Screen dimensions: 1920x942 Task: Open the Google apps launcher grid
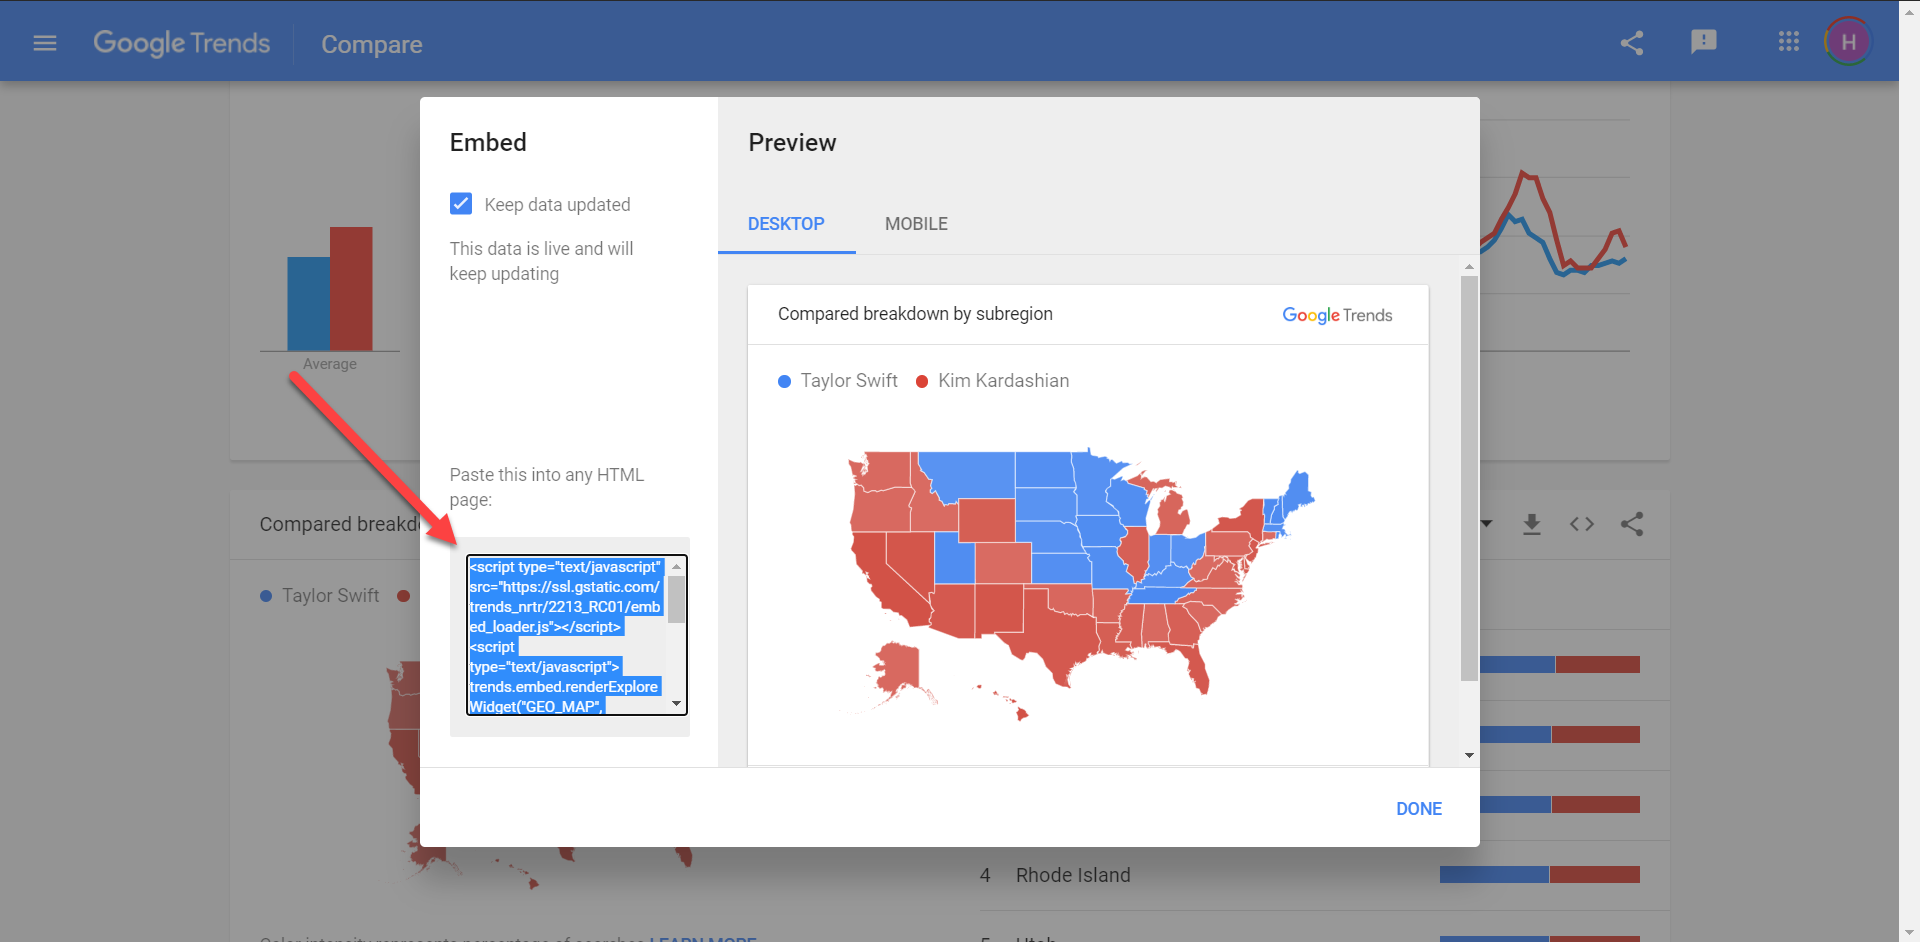[1789, 41]
